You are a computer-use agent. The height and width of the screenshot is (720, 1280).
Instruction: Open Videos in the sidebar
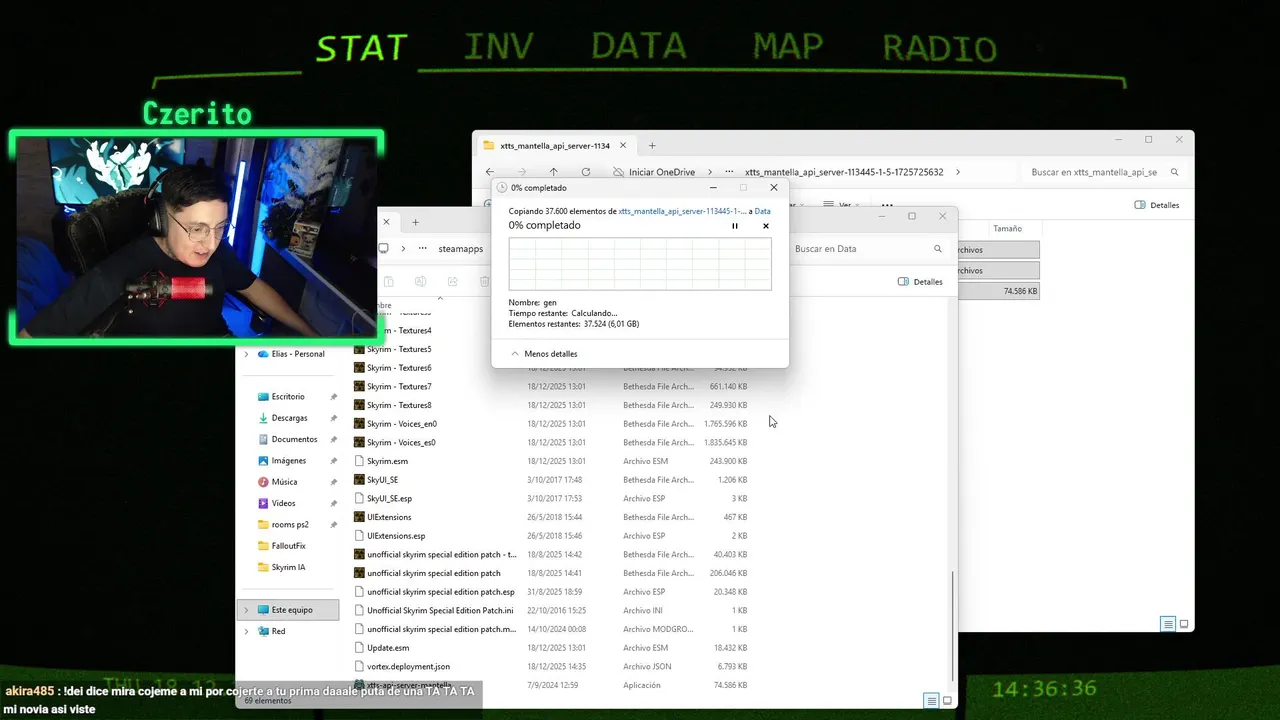pos(283,503)
